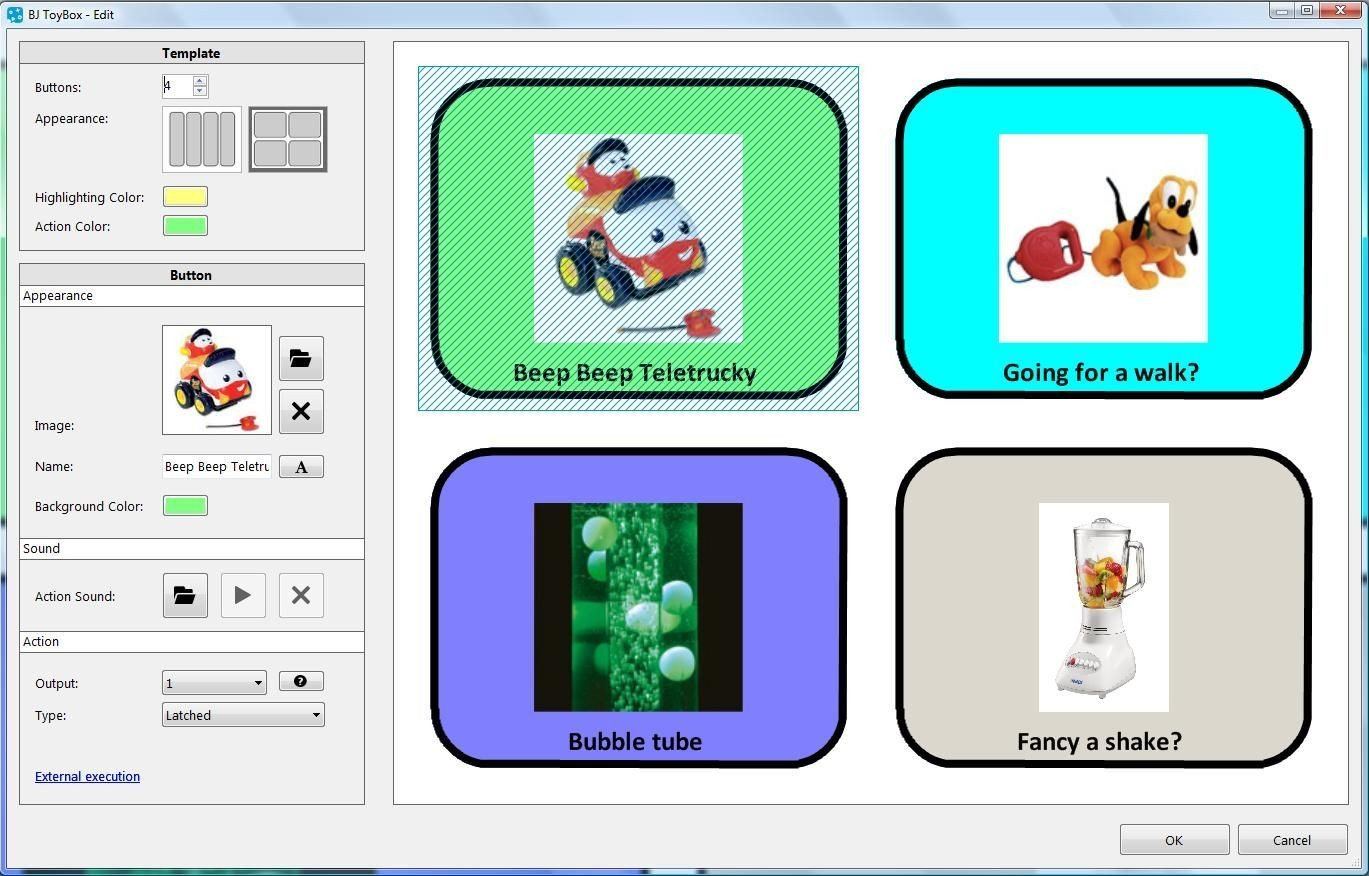Select the Bubble tube button tile
Screen dimensions: 1369x876
638,607
